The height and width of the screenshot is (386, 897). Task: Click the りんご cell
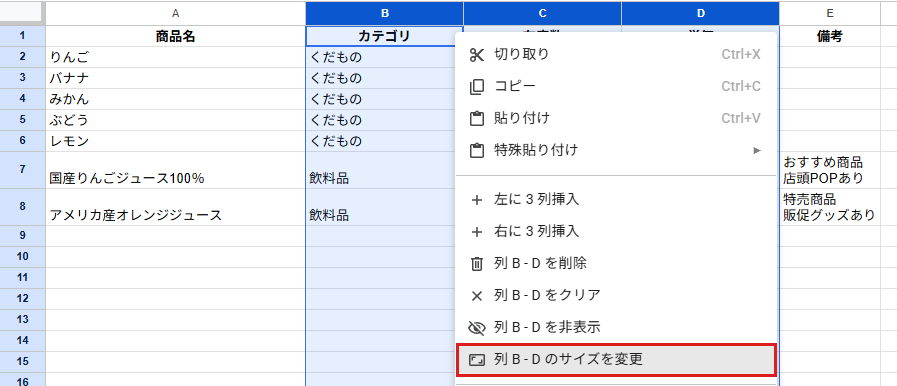click(176, 57)
